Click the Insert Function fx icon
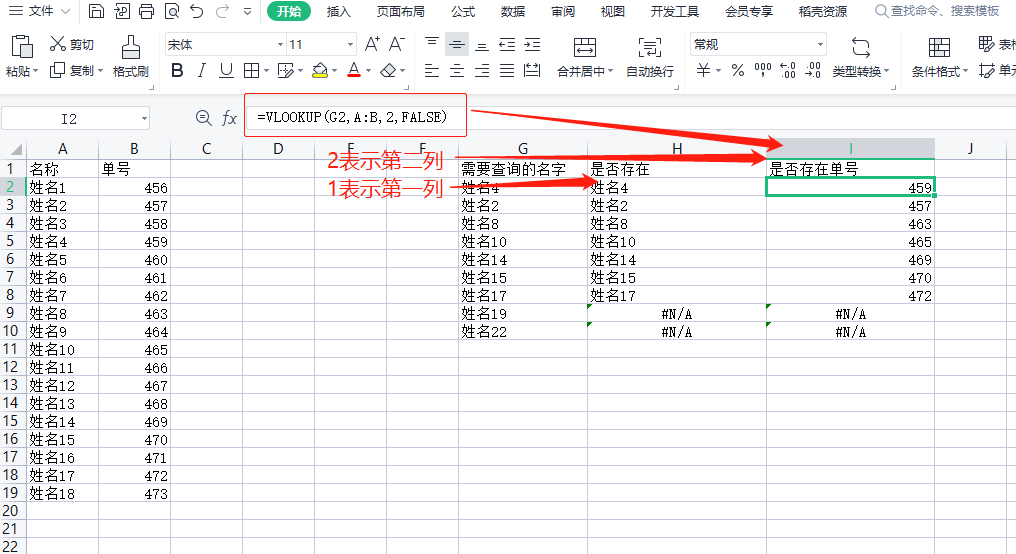The width and height of the screenshot is (1016, 554). [229, 118]
